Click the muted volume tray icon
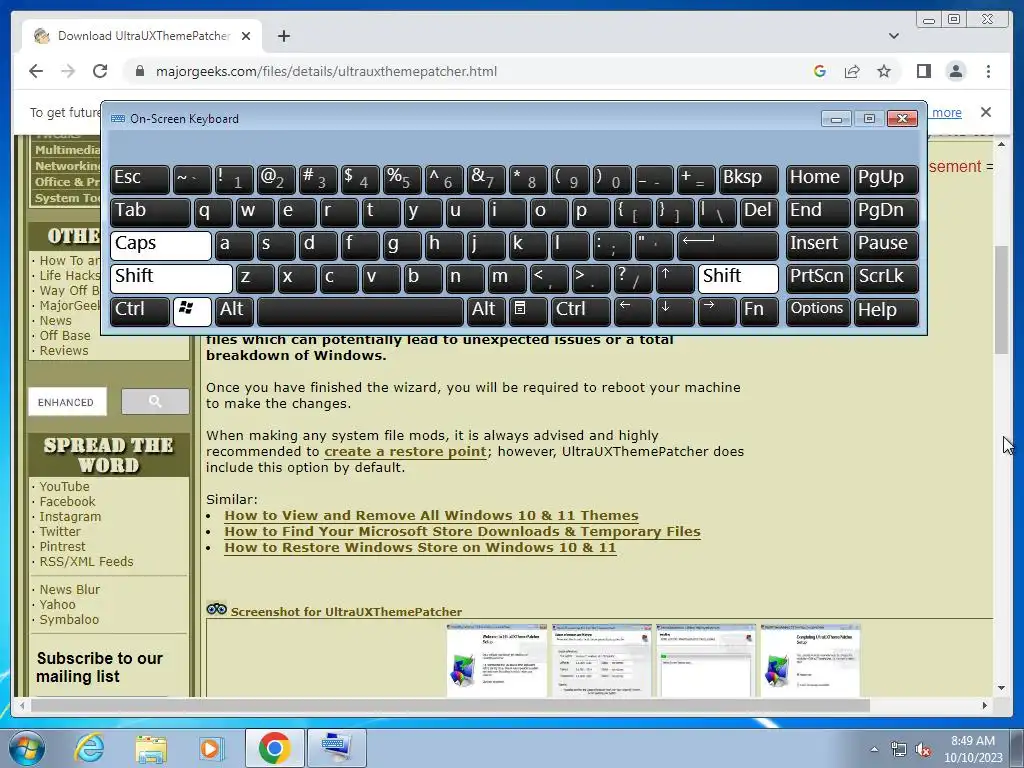1024x768 pixels. [x=923, y=750]
